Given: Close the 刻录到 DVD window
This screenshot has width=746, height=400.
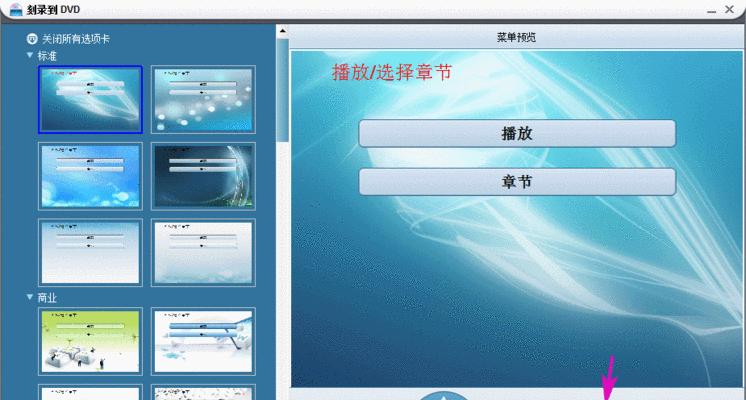Looking at the screenshot, I should click(729, 9).
